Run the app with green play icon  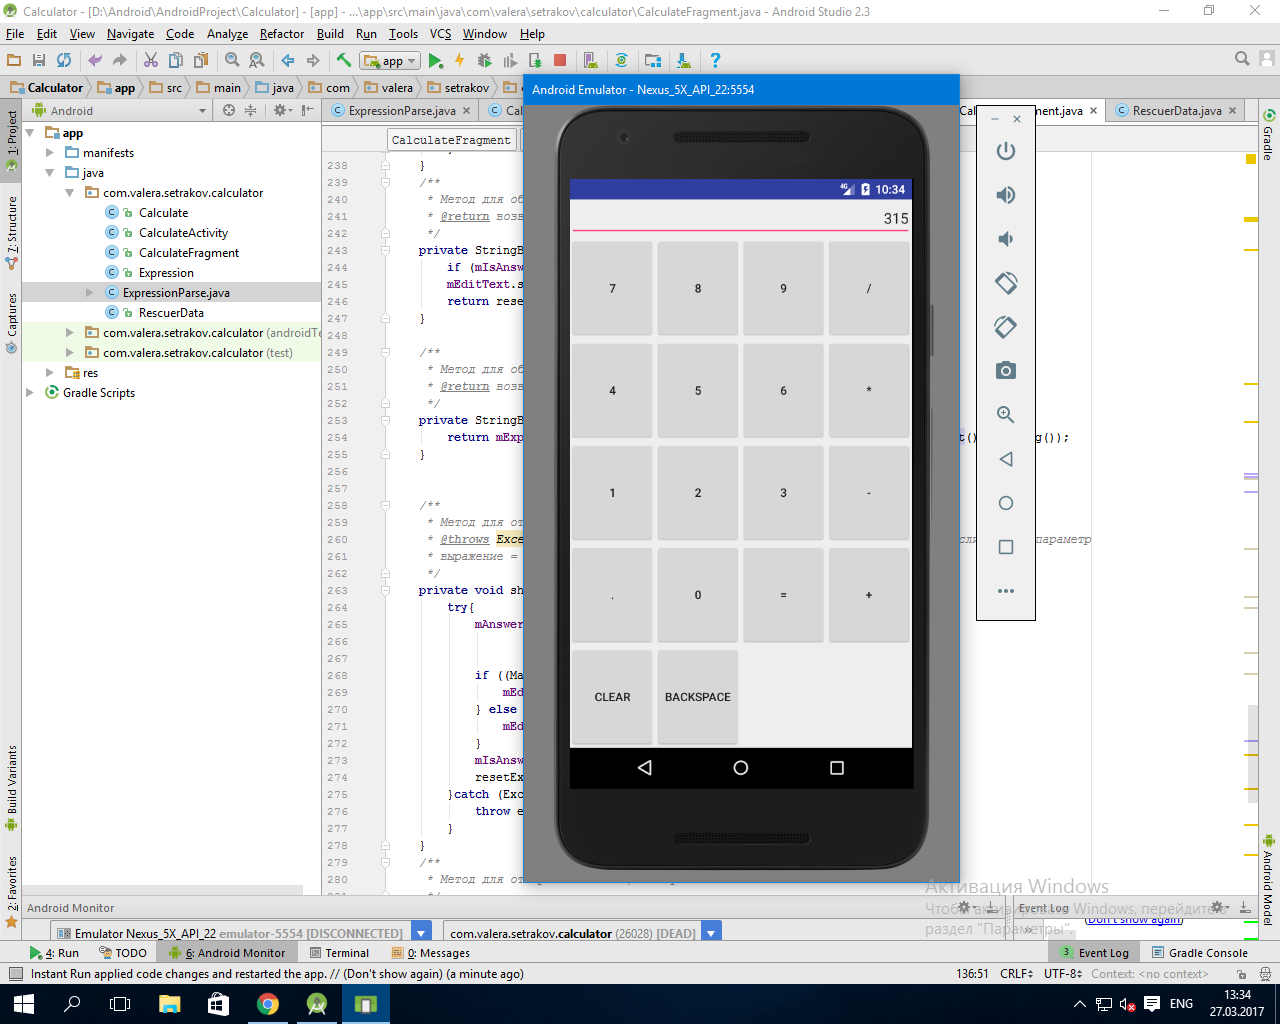435,61
